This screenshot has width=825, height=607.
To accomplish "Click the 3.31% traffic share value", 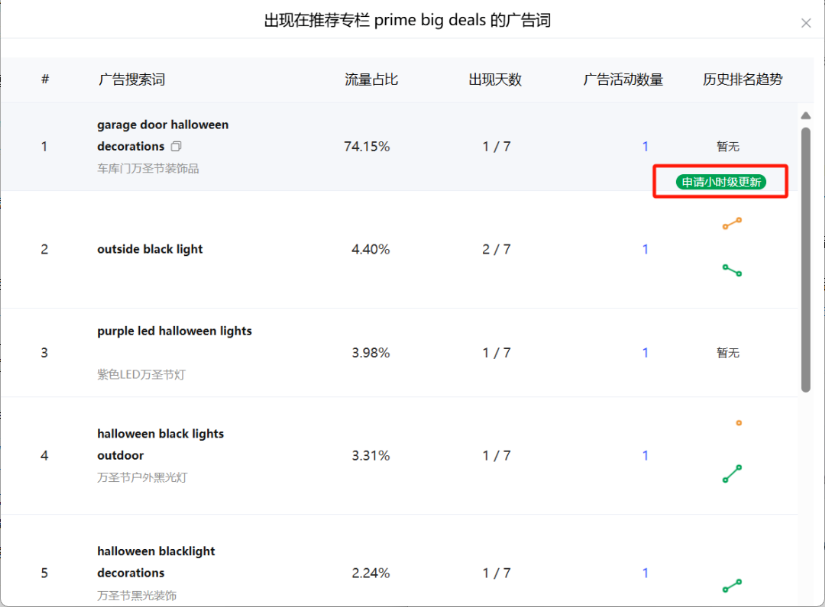I will [x=370, y=456].
